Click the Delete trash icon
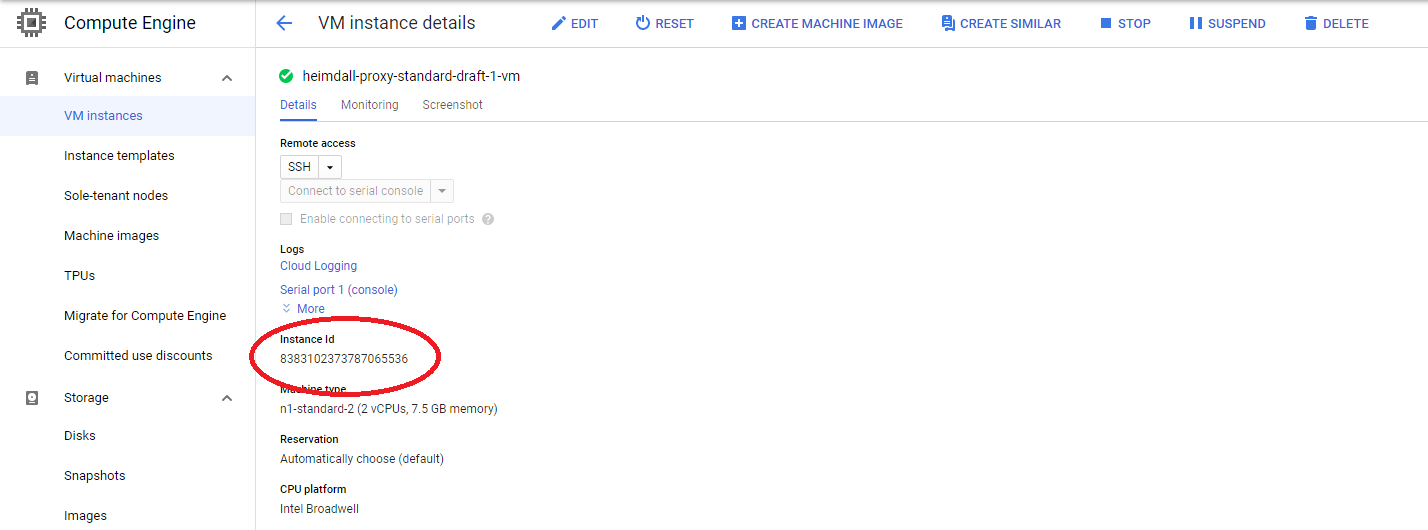Viewport: 1428px width, 530px height. [1311, 23]
